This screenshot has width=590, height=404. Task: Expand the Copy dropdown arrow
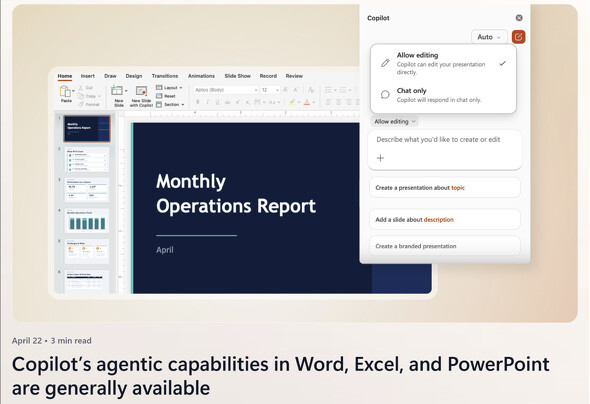point(99,96)
